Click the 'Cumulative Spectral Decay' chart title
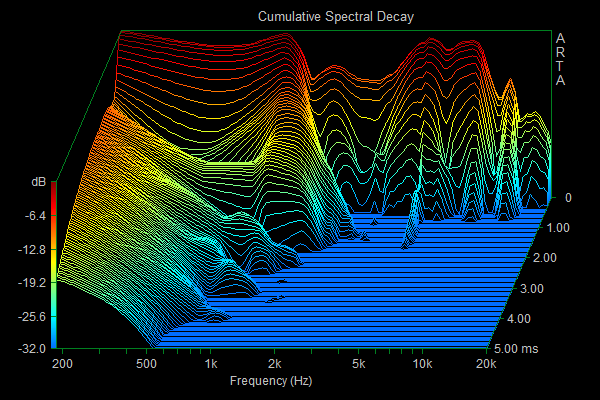 pos(336,17)
